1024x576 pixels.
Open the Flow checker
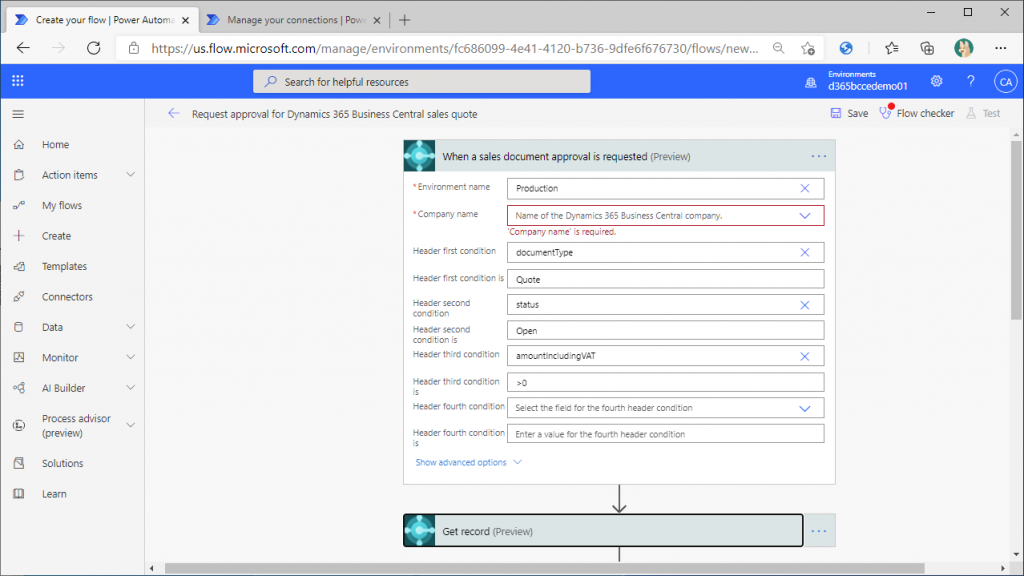pyautogui.click(x=916, y=114)
